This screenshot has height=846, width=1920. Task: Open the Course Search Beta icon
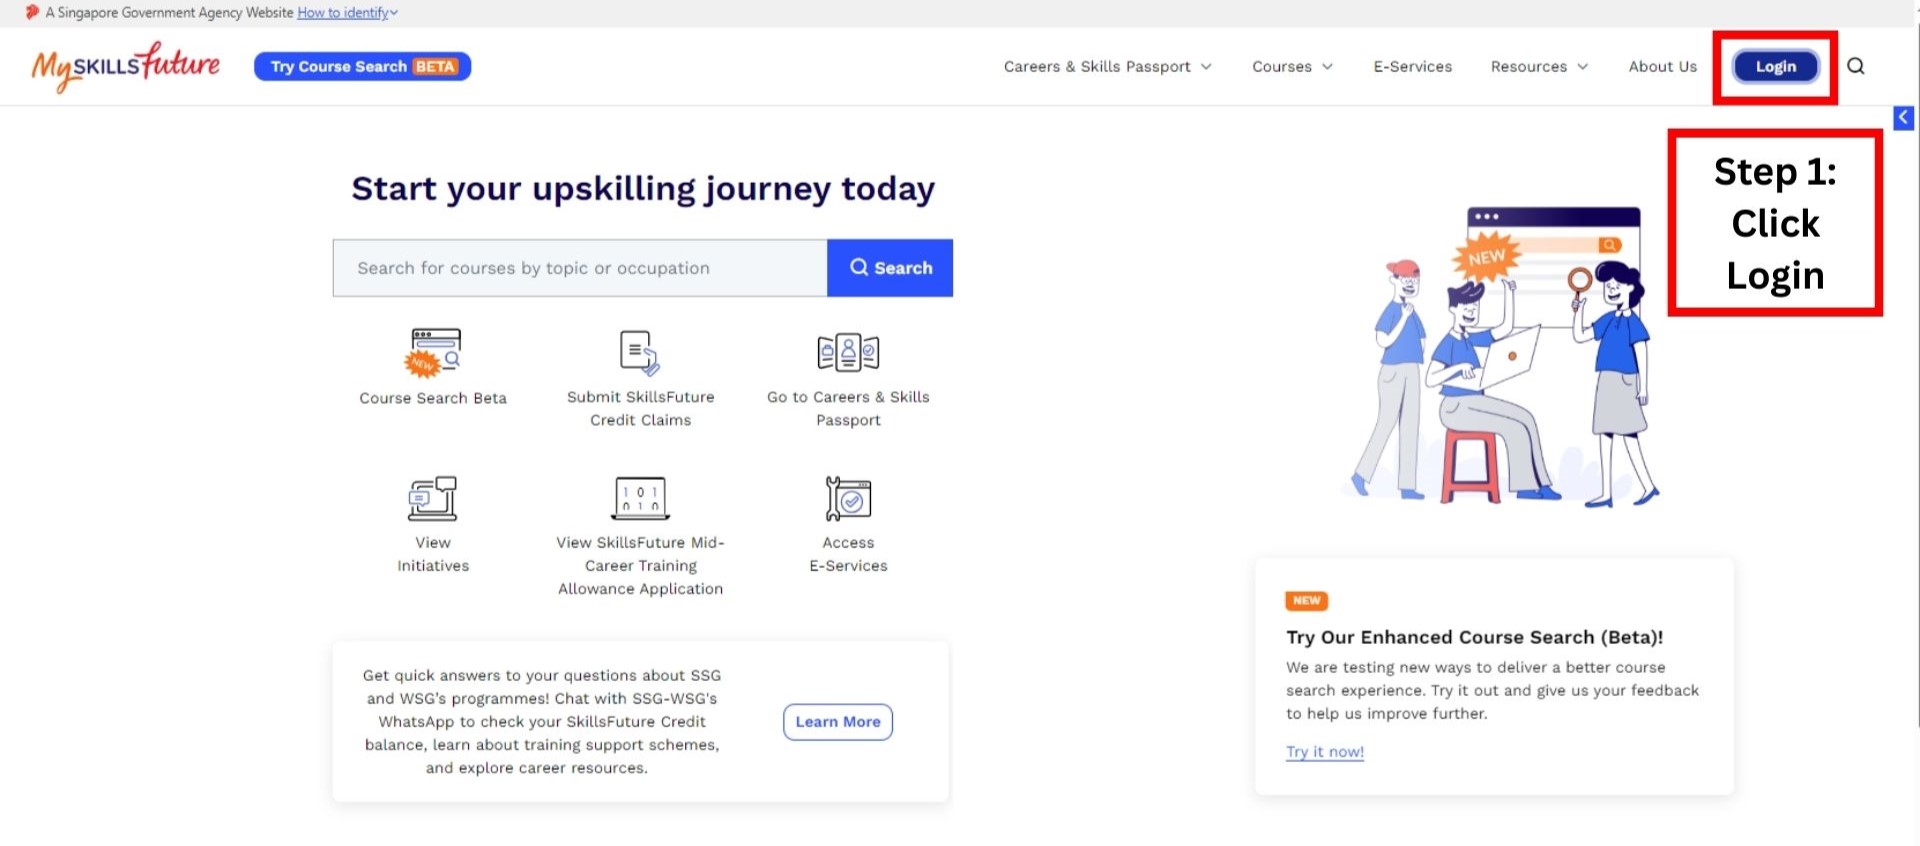[x=433, y=353]
